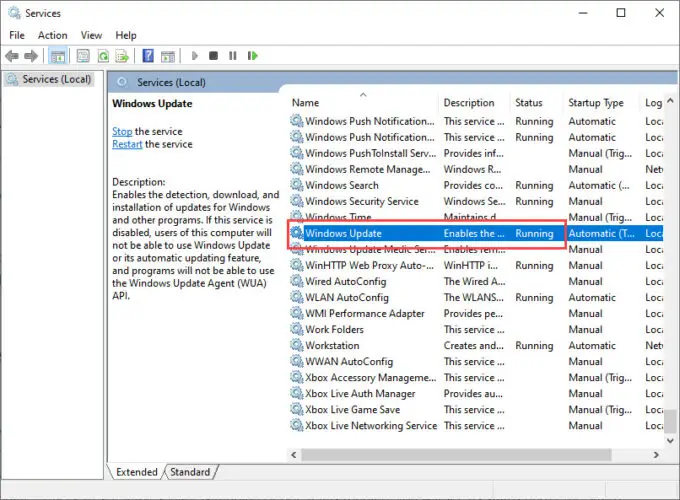680x500 pixels.
Task: Select Xbox Live Networking Service name
Action: coord(371,426)
